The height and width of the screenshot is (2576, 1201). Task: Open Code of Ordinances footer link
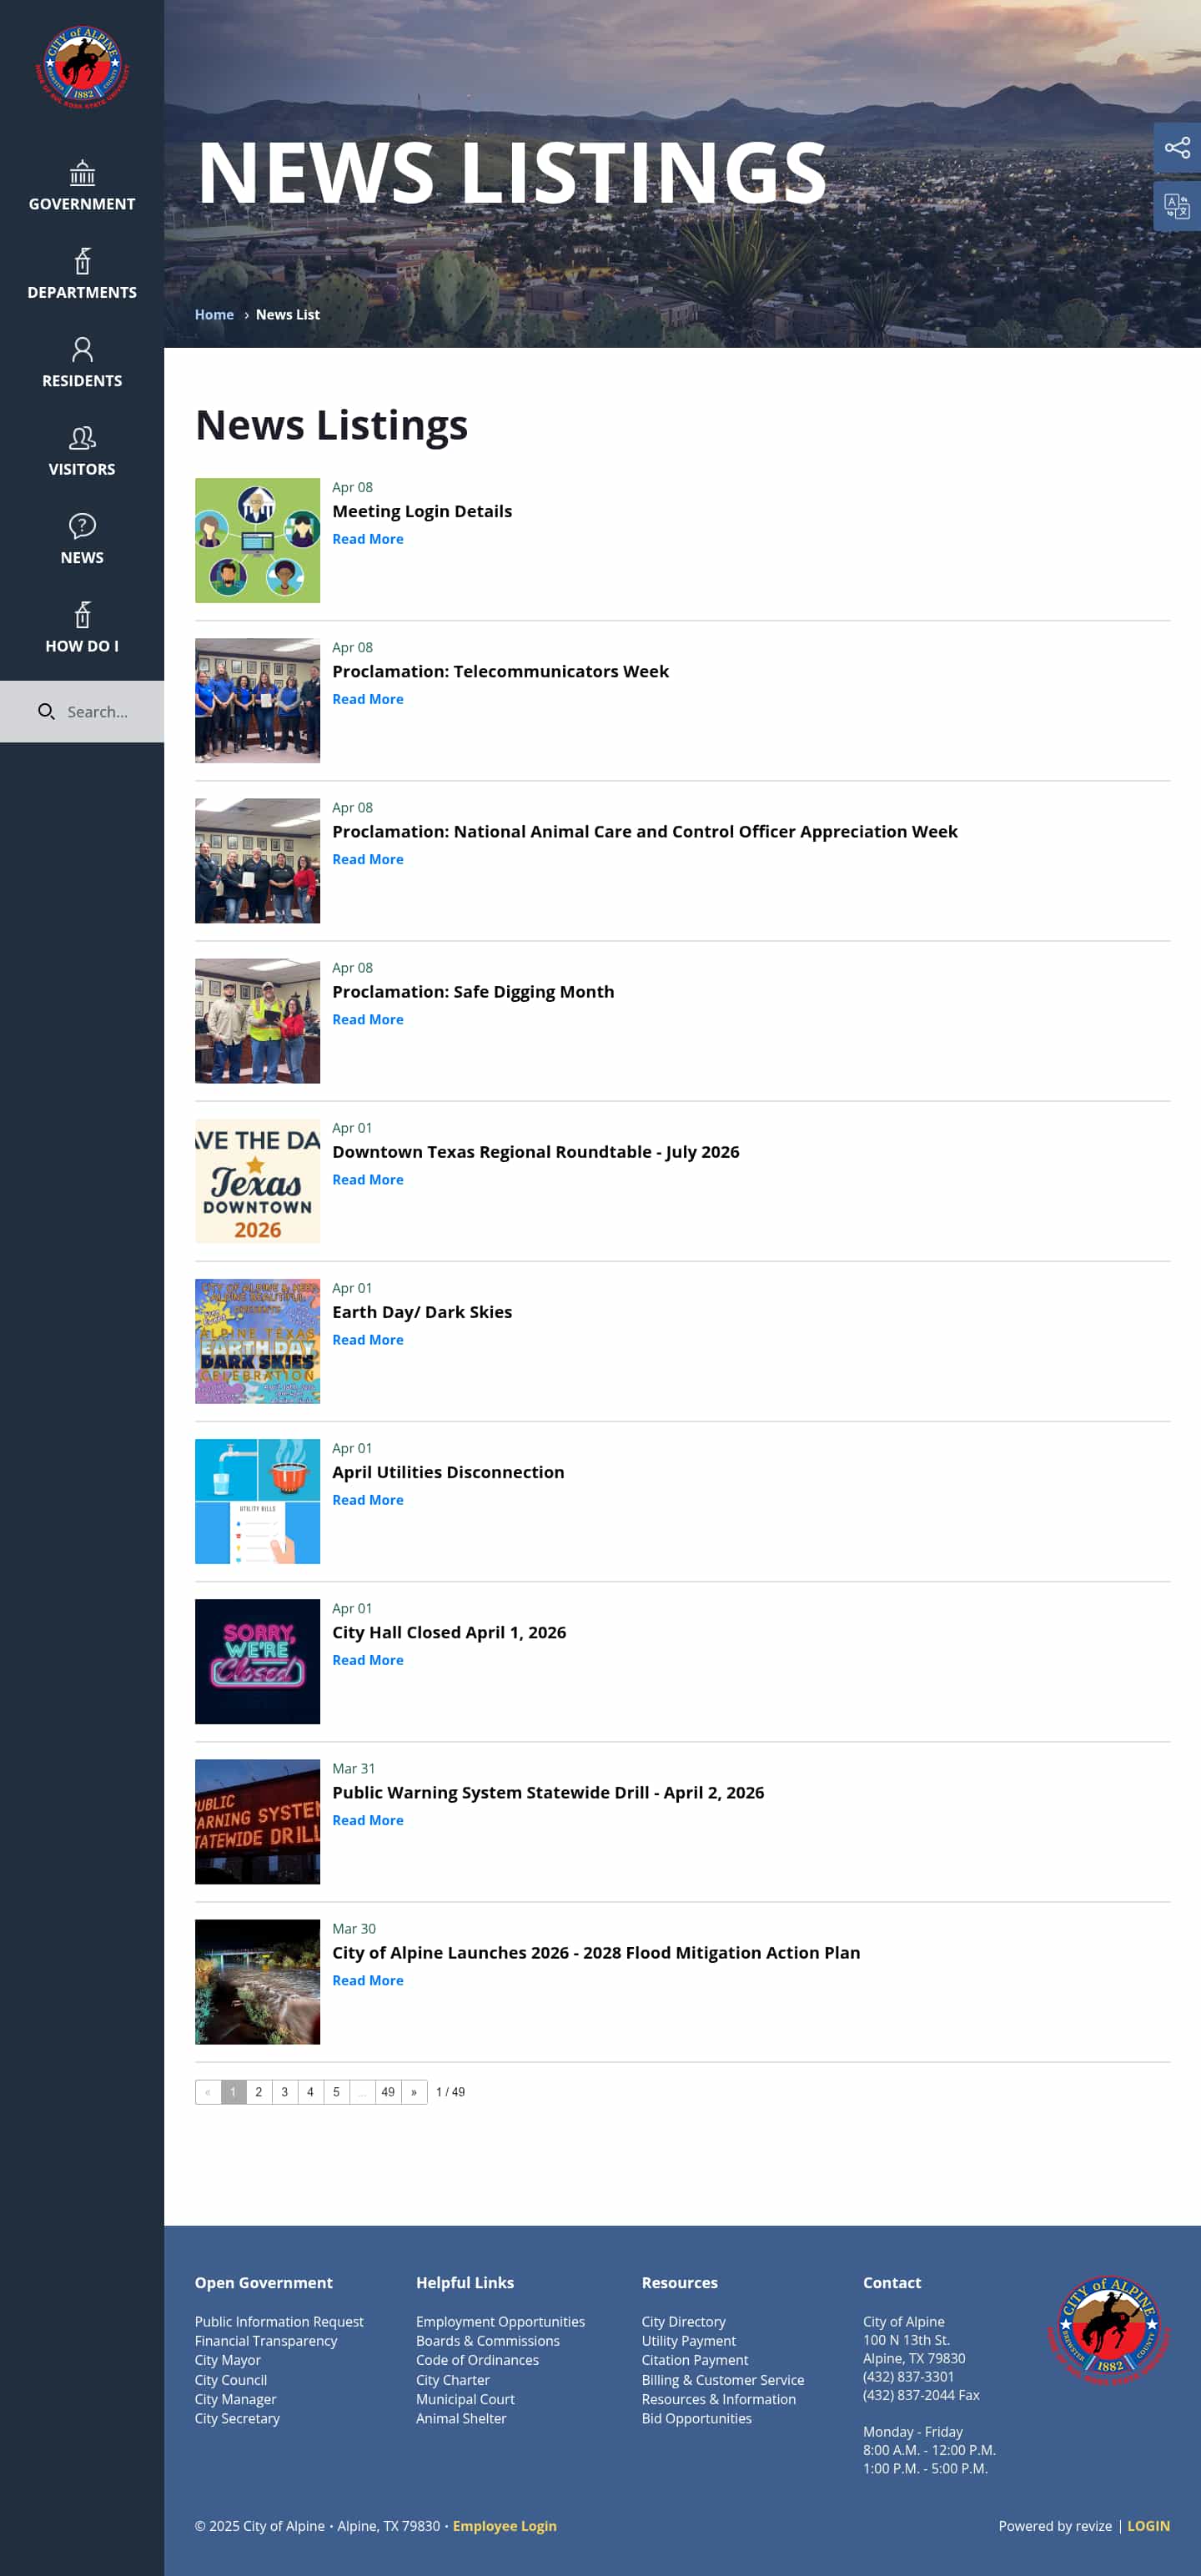pos(477,2360)
